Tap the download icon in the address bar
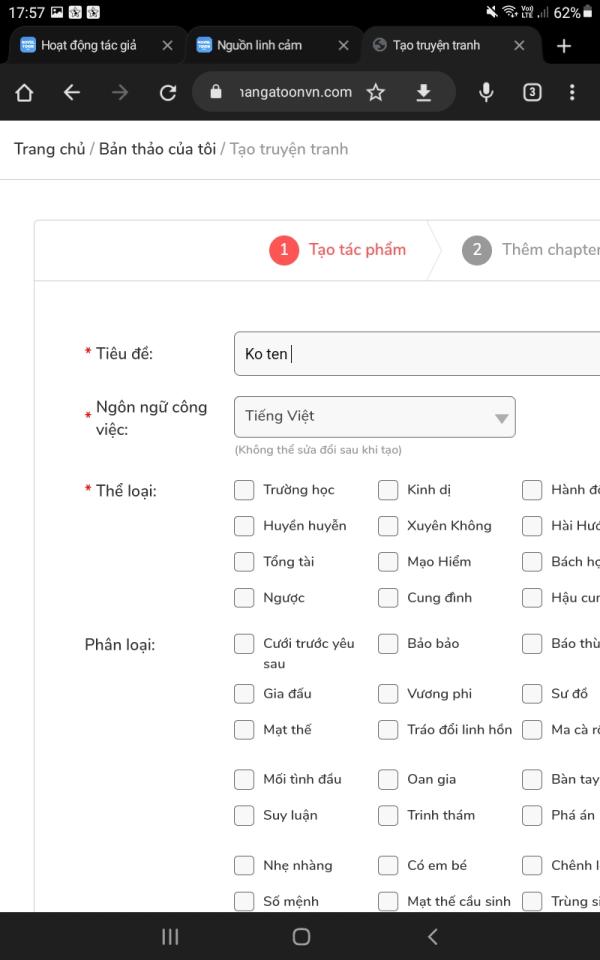The image size is (600, 960). click(x=424, y=92)
